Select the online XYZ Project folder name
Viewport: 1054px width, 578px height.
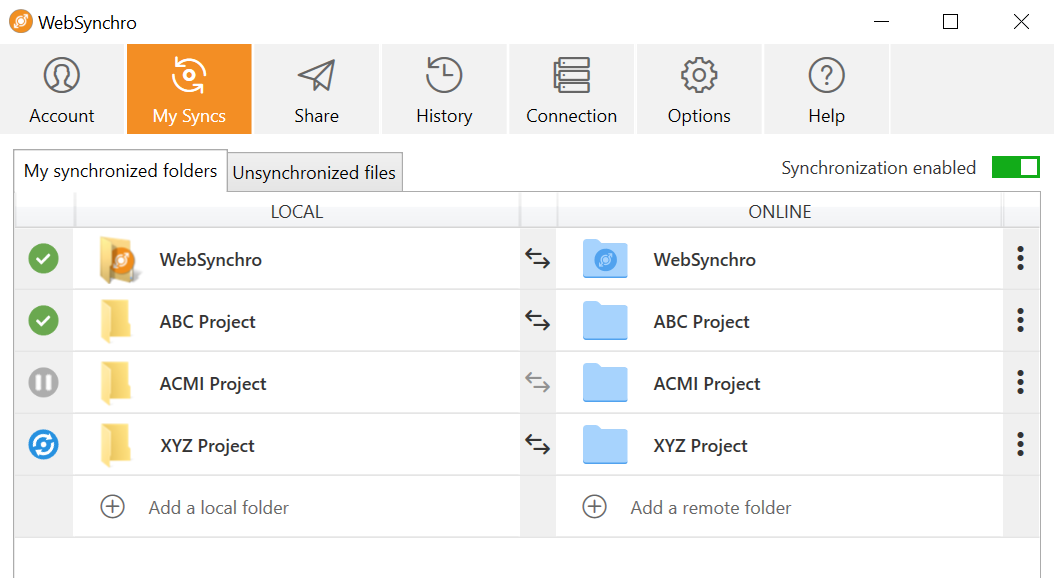point(700,446)
